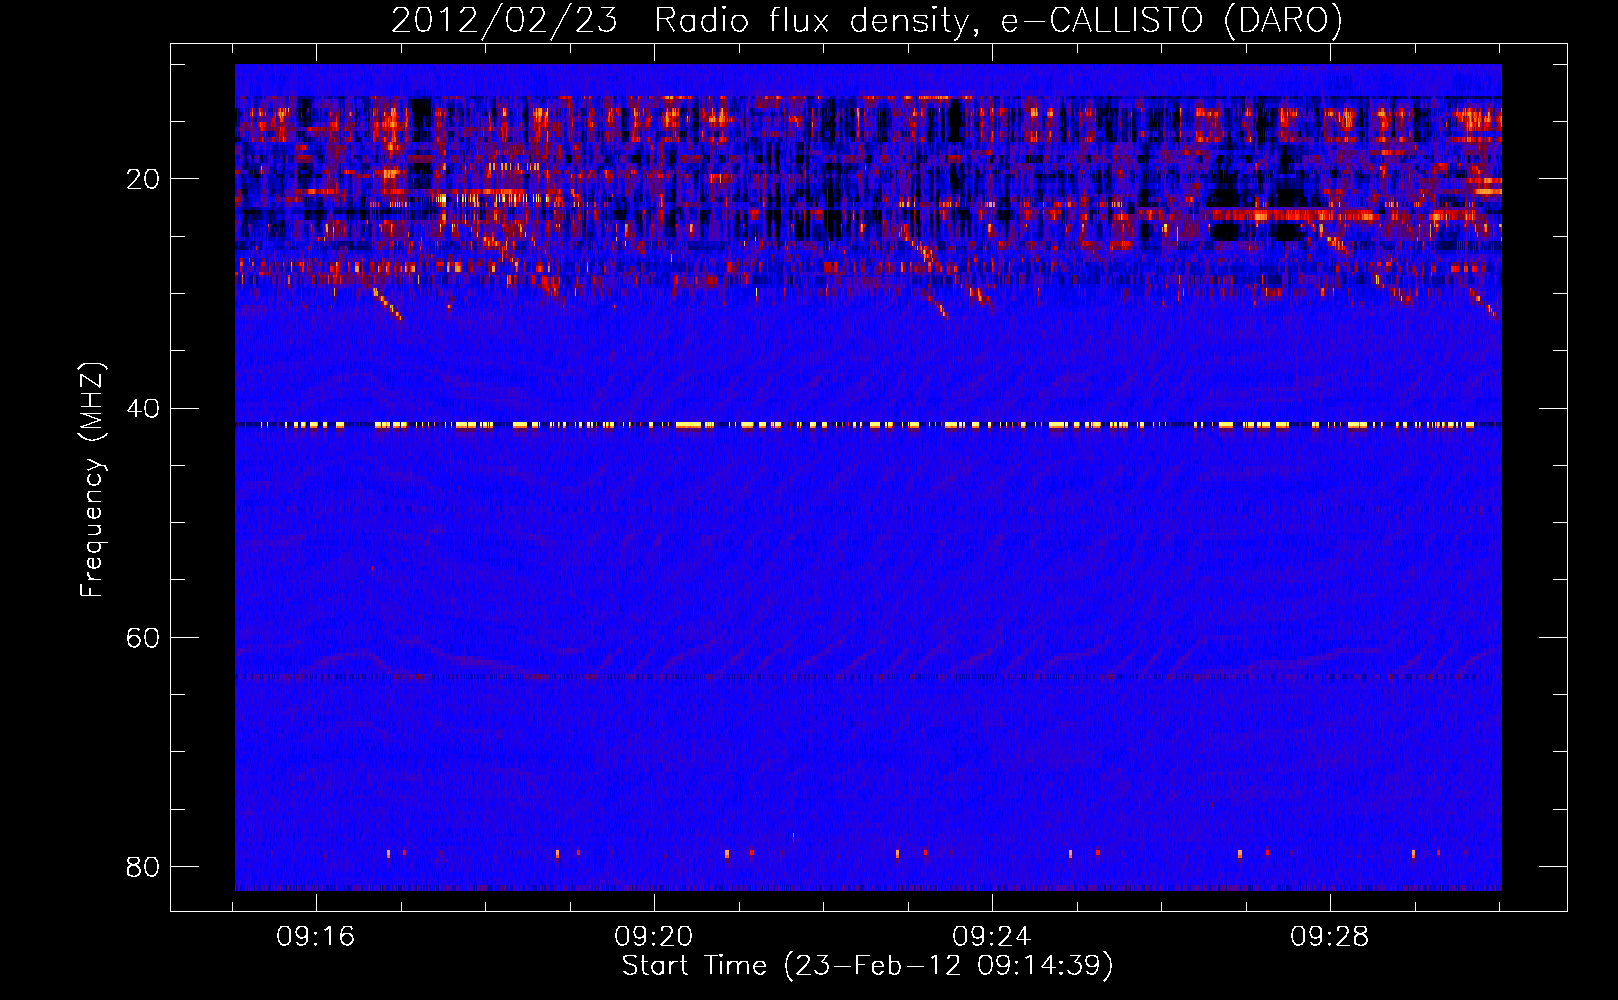Select the "Frequency (MHZ)" axis label
Viewport: 1618px width, 1000px height.
click(x=92, y=480)
